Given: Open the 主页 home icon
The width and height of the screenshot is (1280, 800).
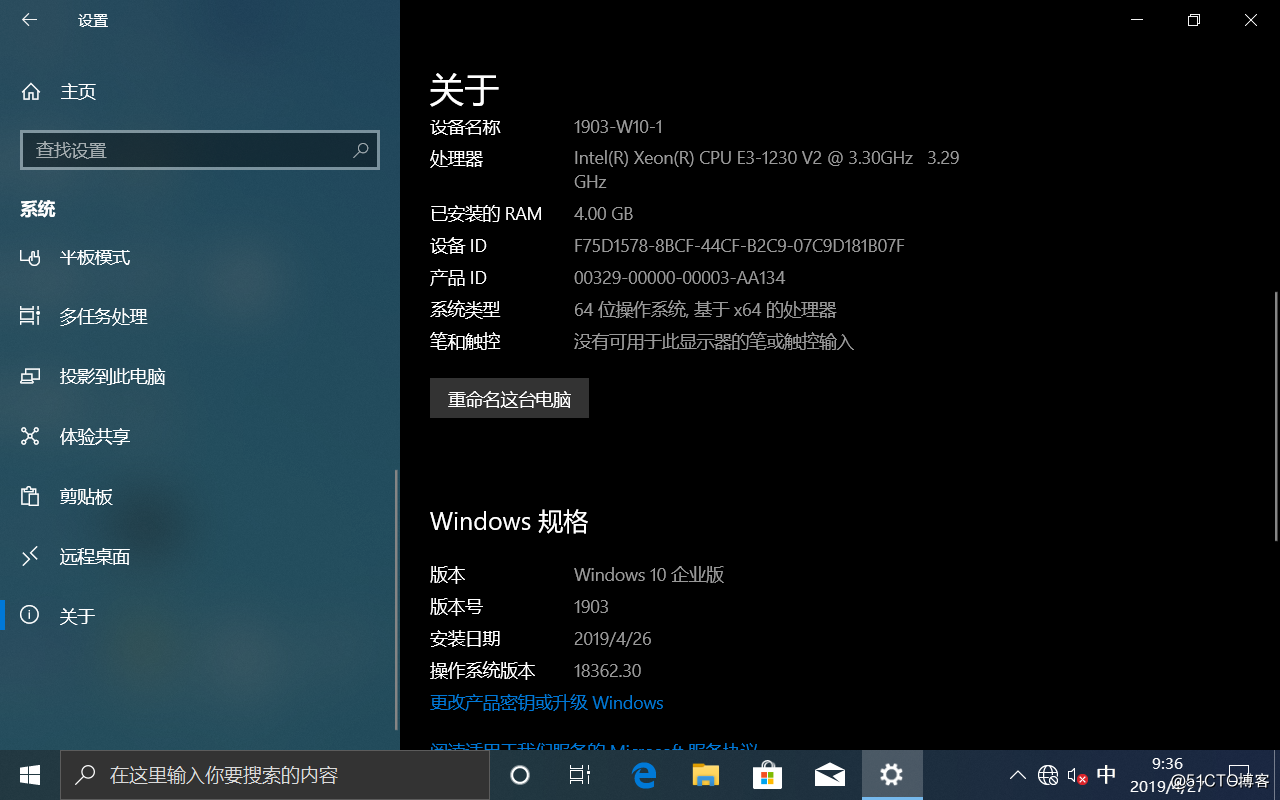Looking at the screenshot, I should pos(31,92).
